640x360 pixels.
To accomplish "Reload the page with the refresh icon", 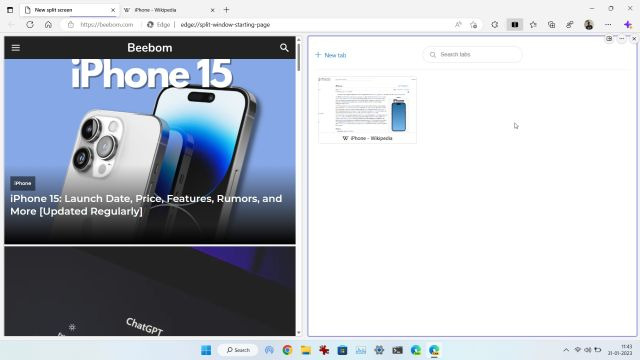I will click(30, 24).
